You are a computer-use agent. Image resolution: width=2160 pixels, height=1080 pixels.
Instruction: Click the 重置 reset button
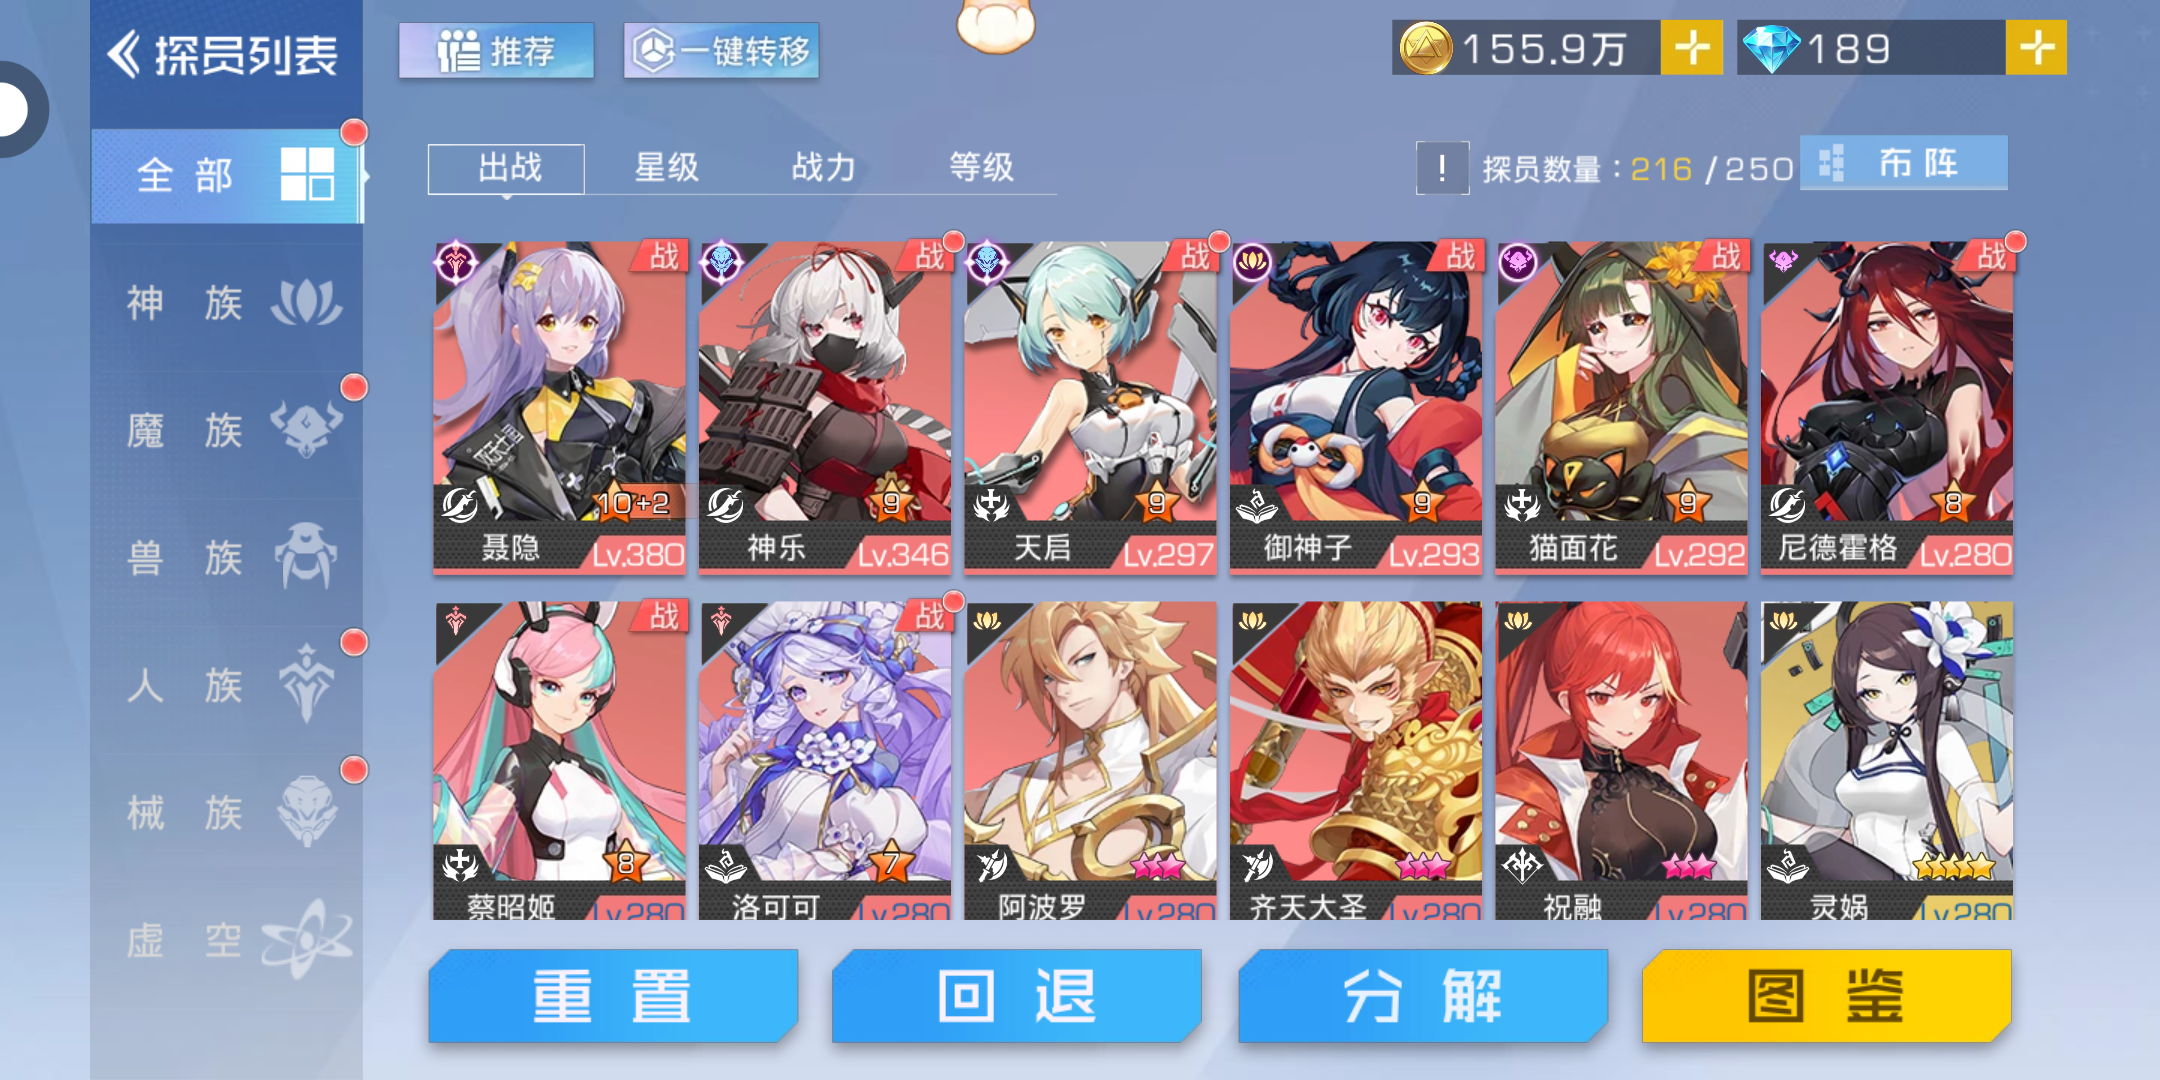[x=613, y=996]
